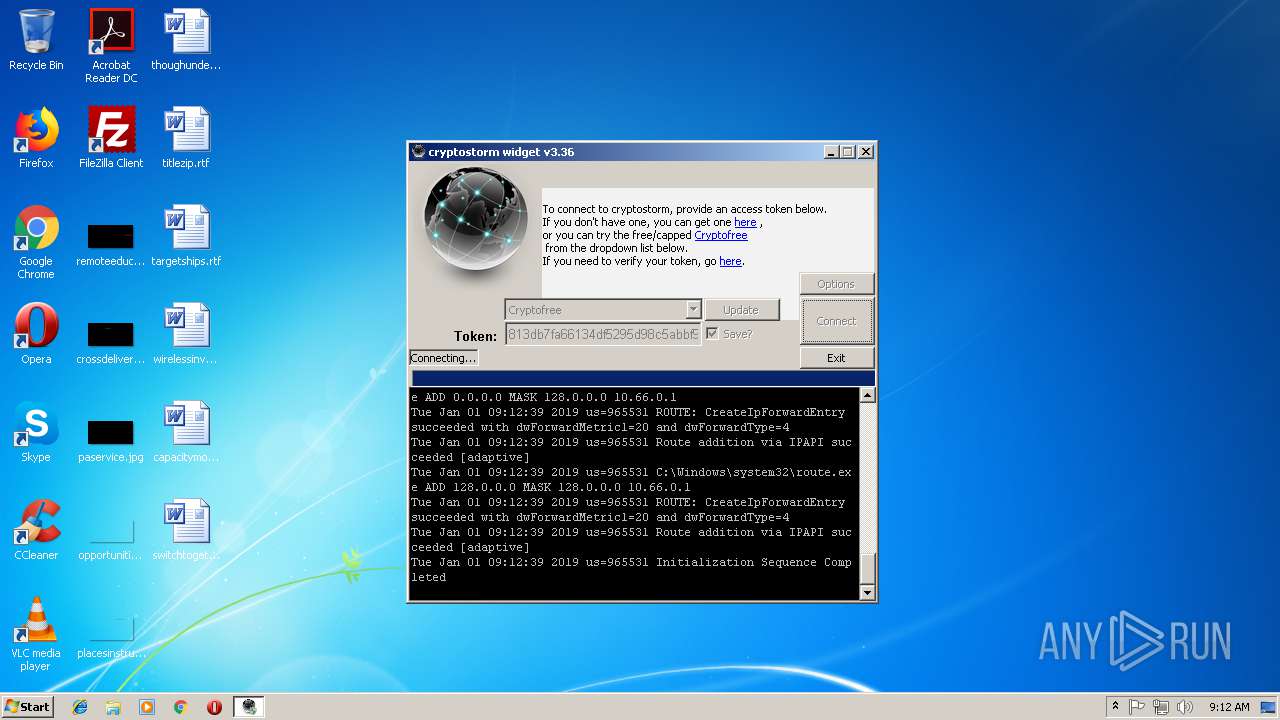Open Windows Media Player taskbar icon
This screenshot has width=1280, height=720.
[x=147, y=707]
